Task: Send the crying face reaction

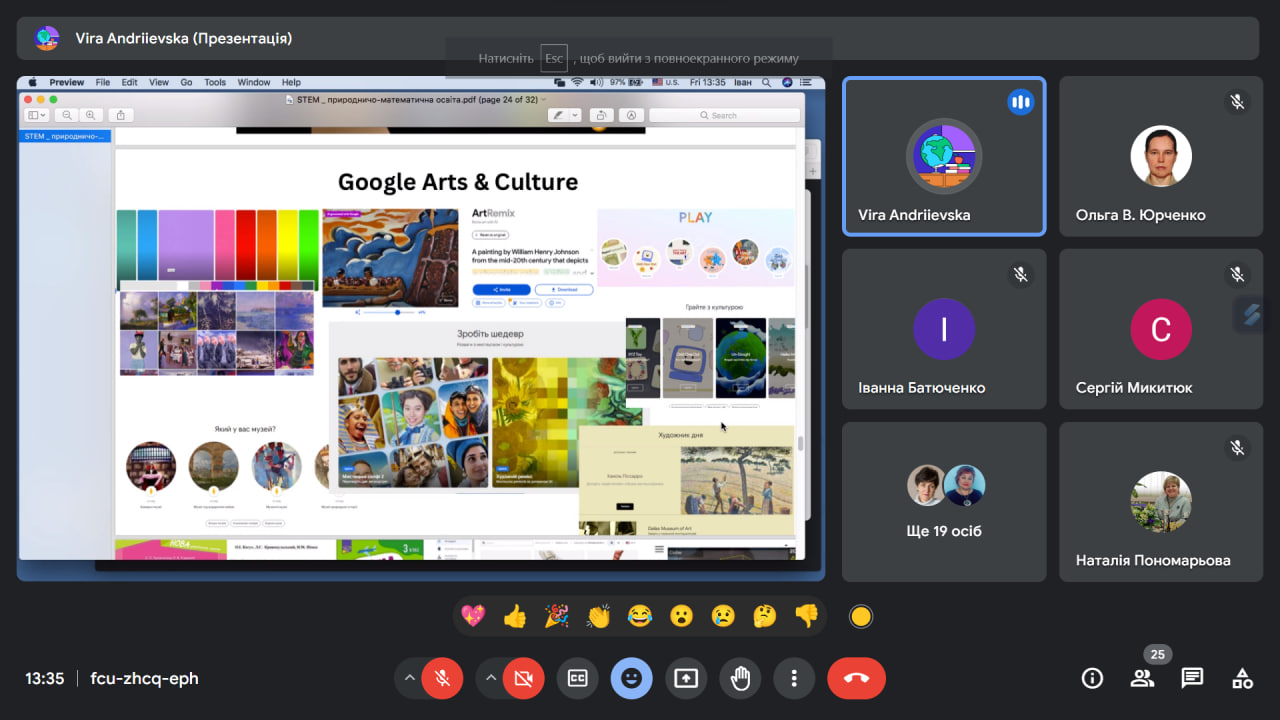Action: pyautogui.click(x=723, y=616)
